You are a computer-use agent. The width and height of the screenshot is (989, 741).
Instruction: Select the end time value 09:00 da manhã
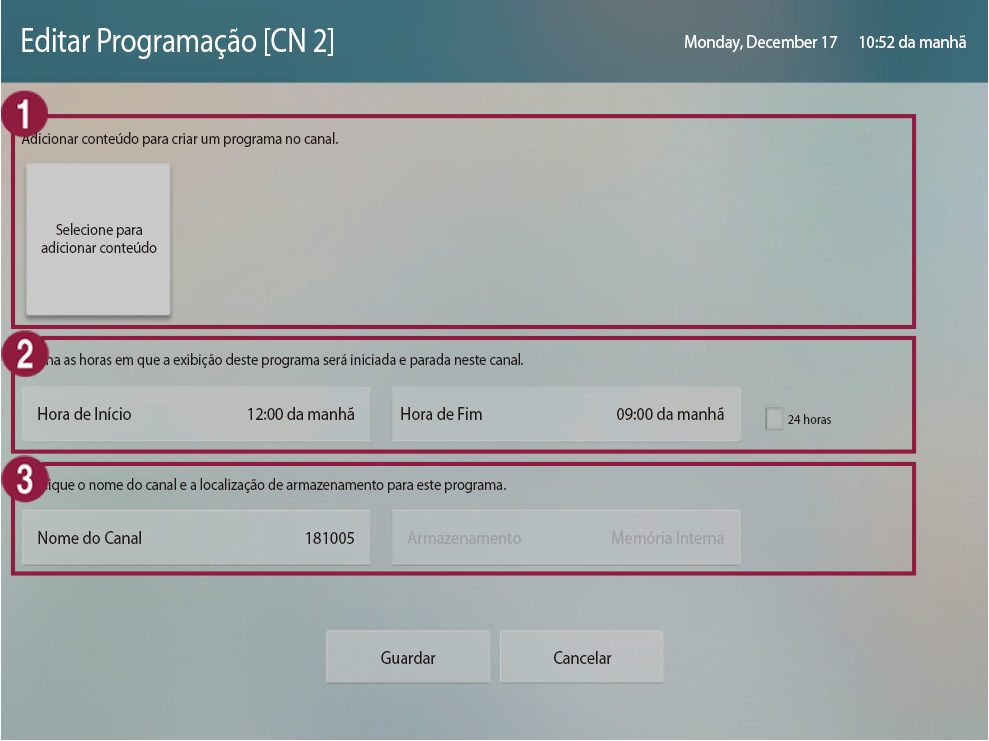[x=670, y=414]
